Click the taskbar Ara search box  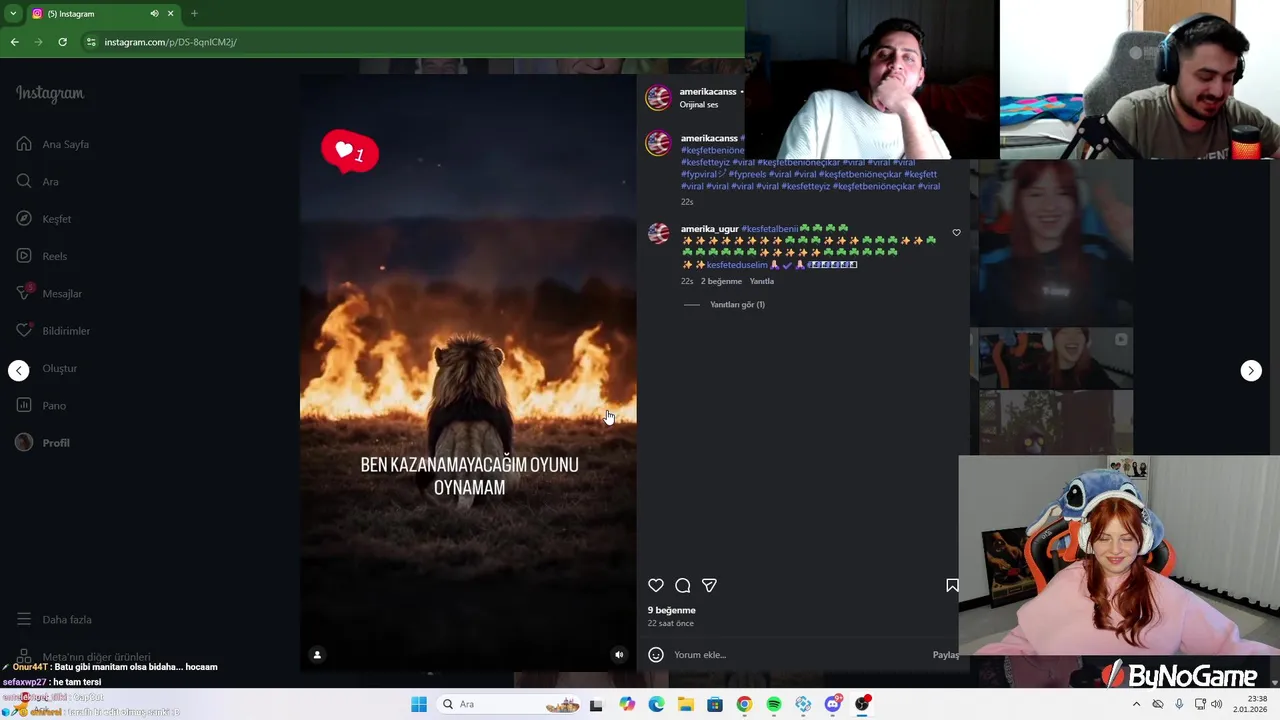[x=508, y=704]
